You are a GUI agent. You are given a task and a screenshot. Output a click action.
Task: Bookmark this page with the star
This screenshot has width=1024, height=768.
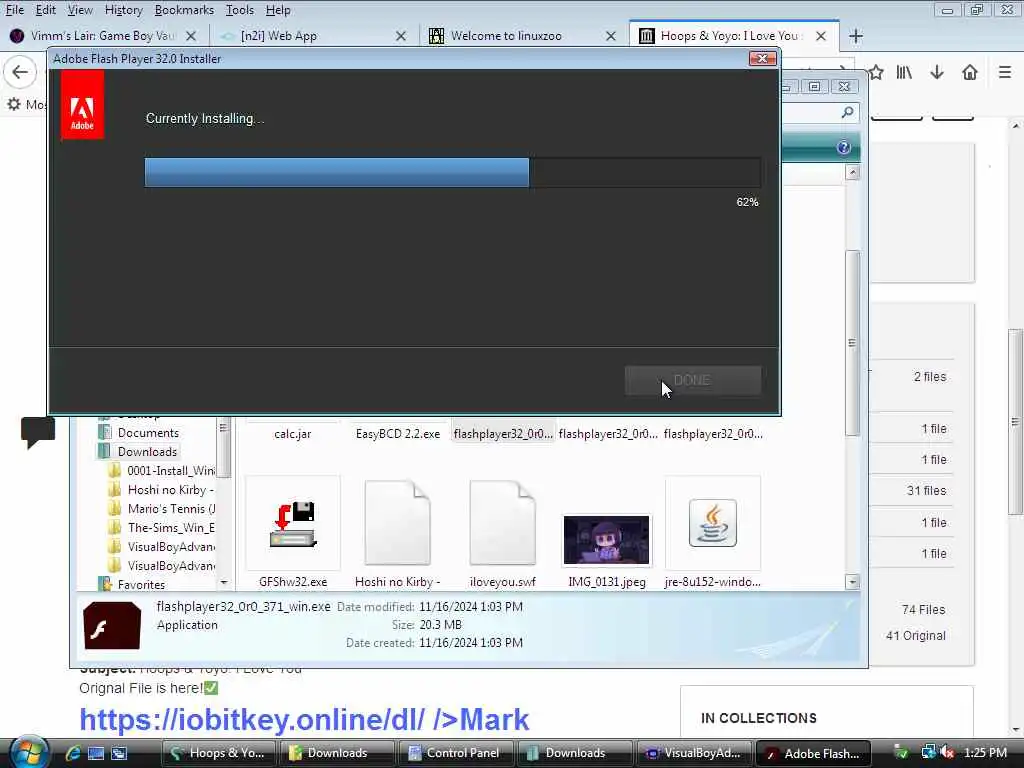click(x=876, y=72)
